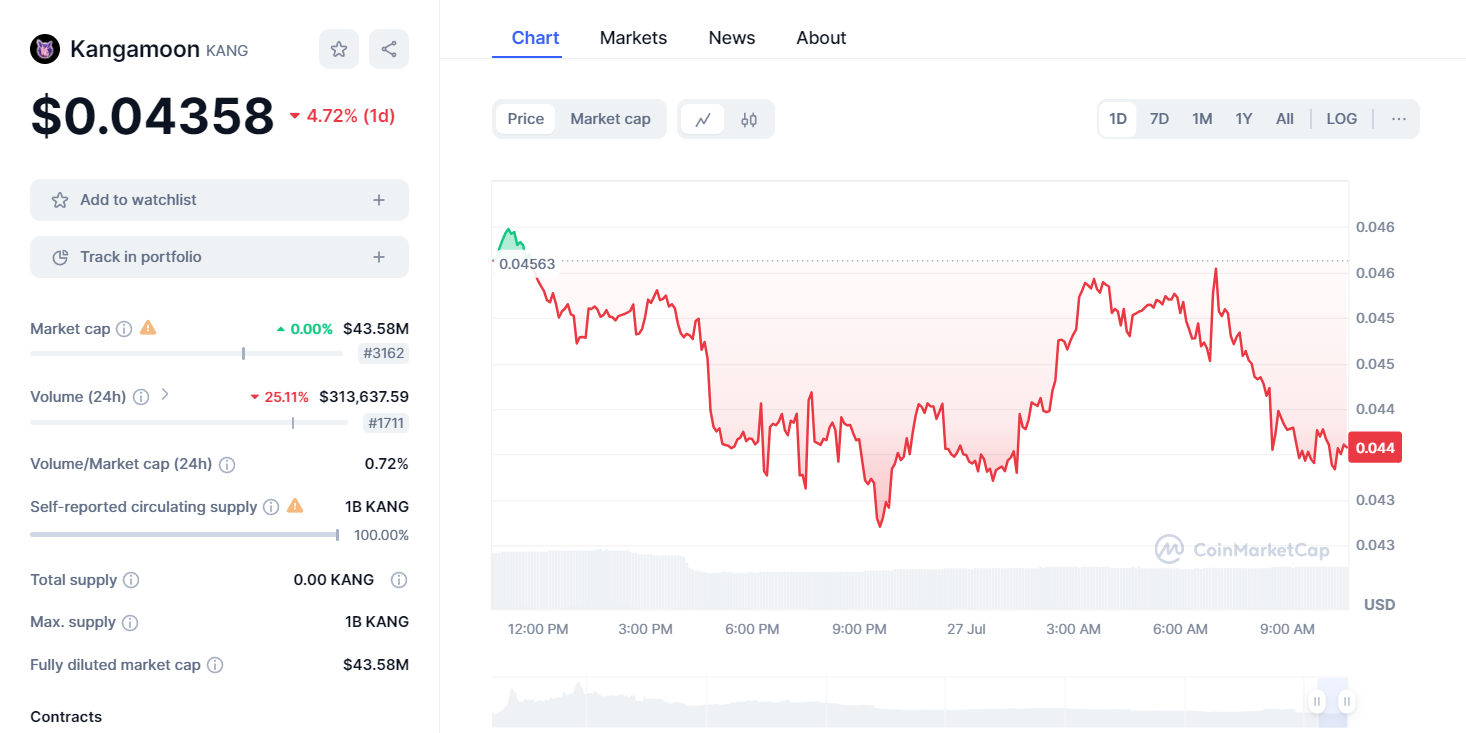Set chart range to 1M

click(1202, 119)
